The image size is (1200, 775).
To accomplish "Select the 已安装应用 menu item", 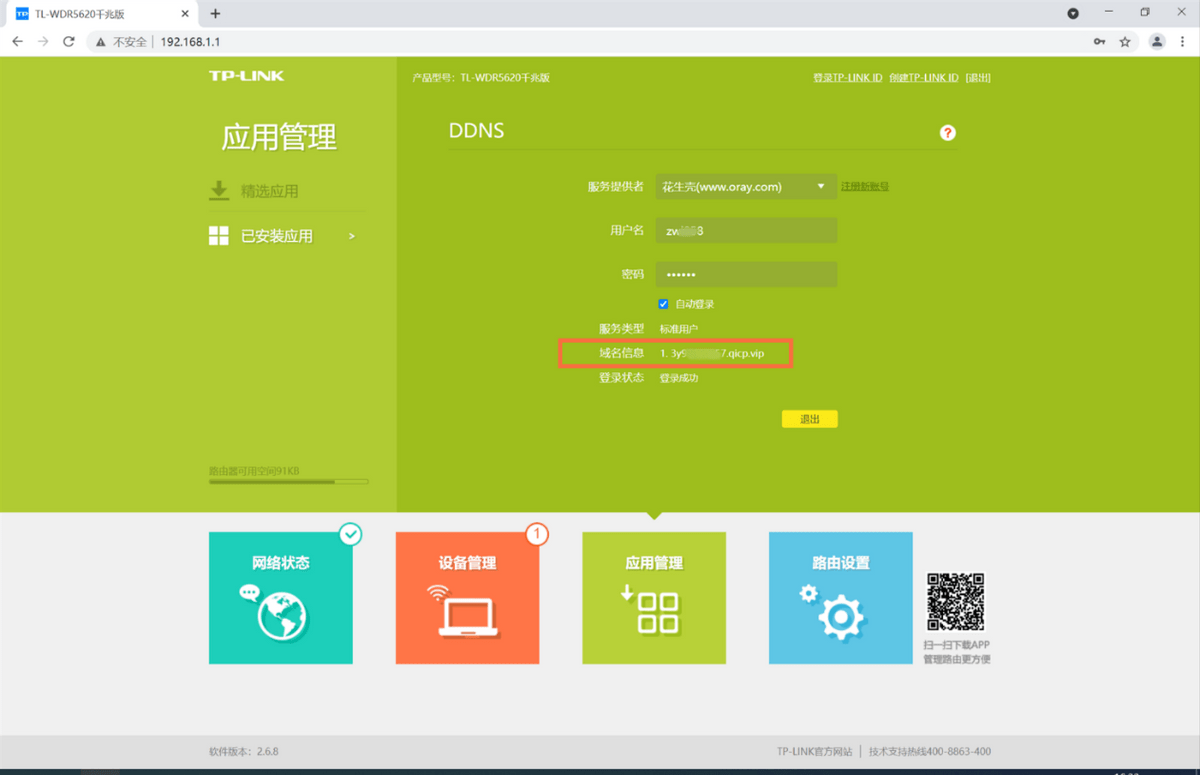I will [277, 236].
